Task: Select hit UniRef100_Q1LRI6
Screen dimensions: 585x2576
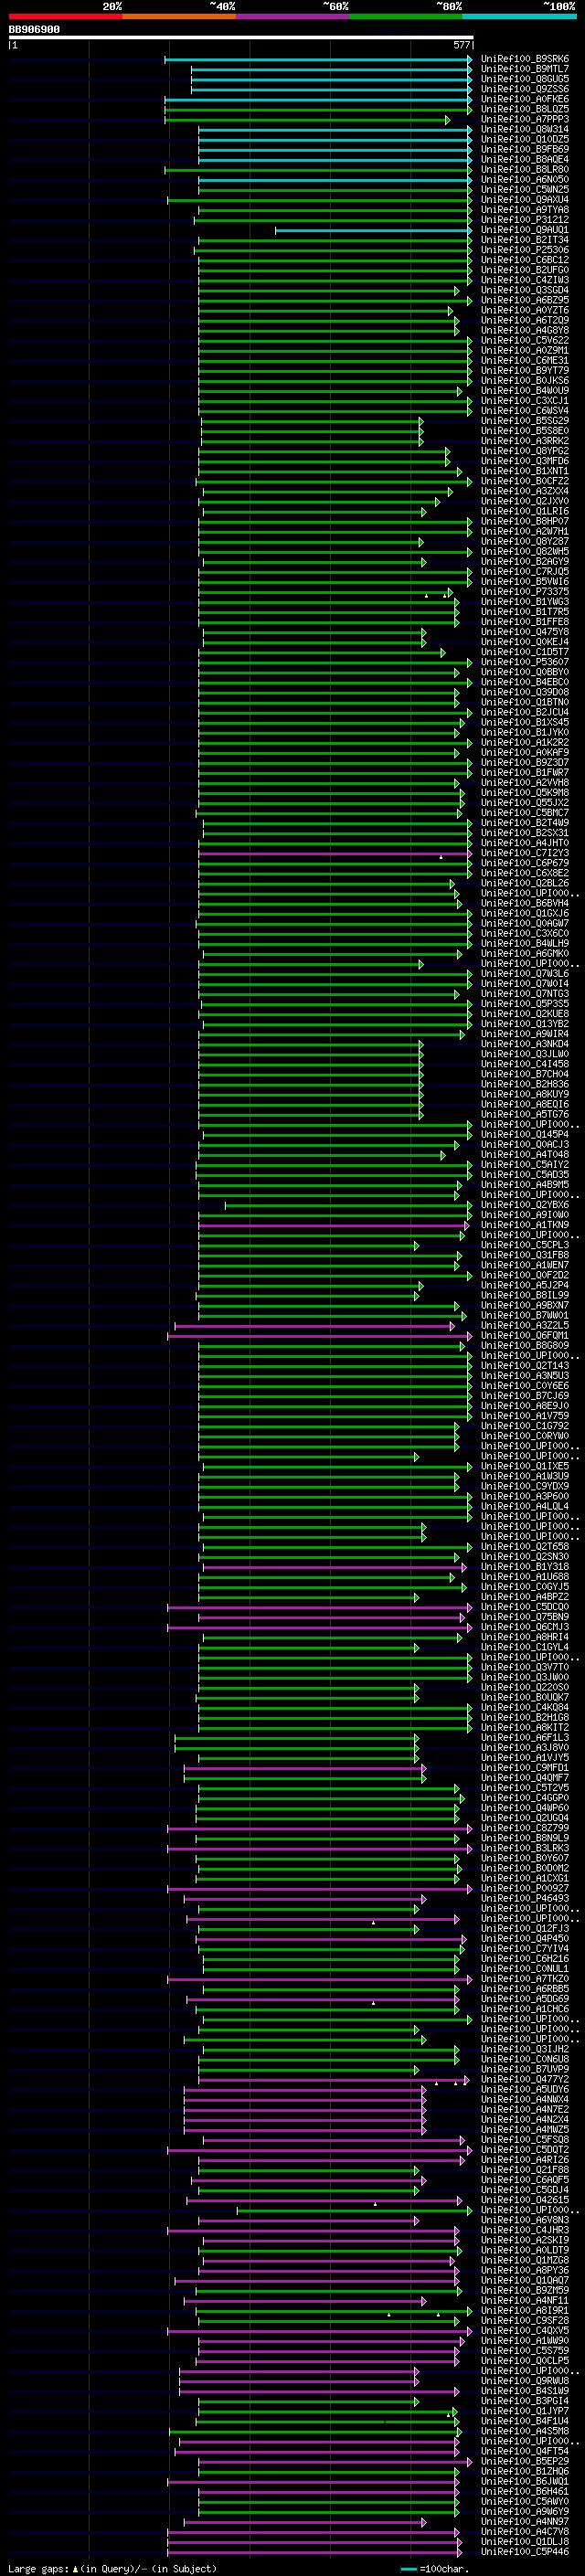Action: click(x=524, y=511)
